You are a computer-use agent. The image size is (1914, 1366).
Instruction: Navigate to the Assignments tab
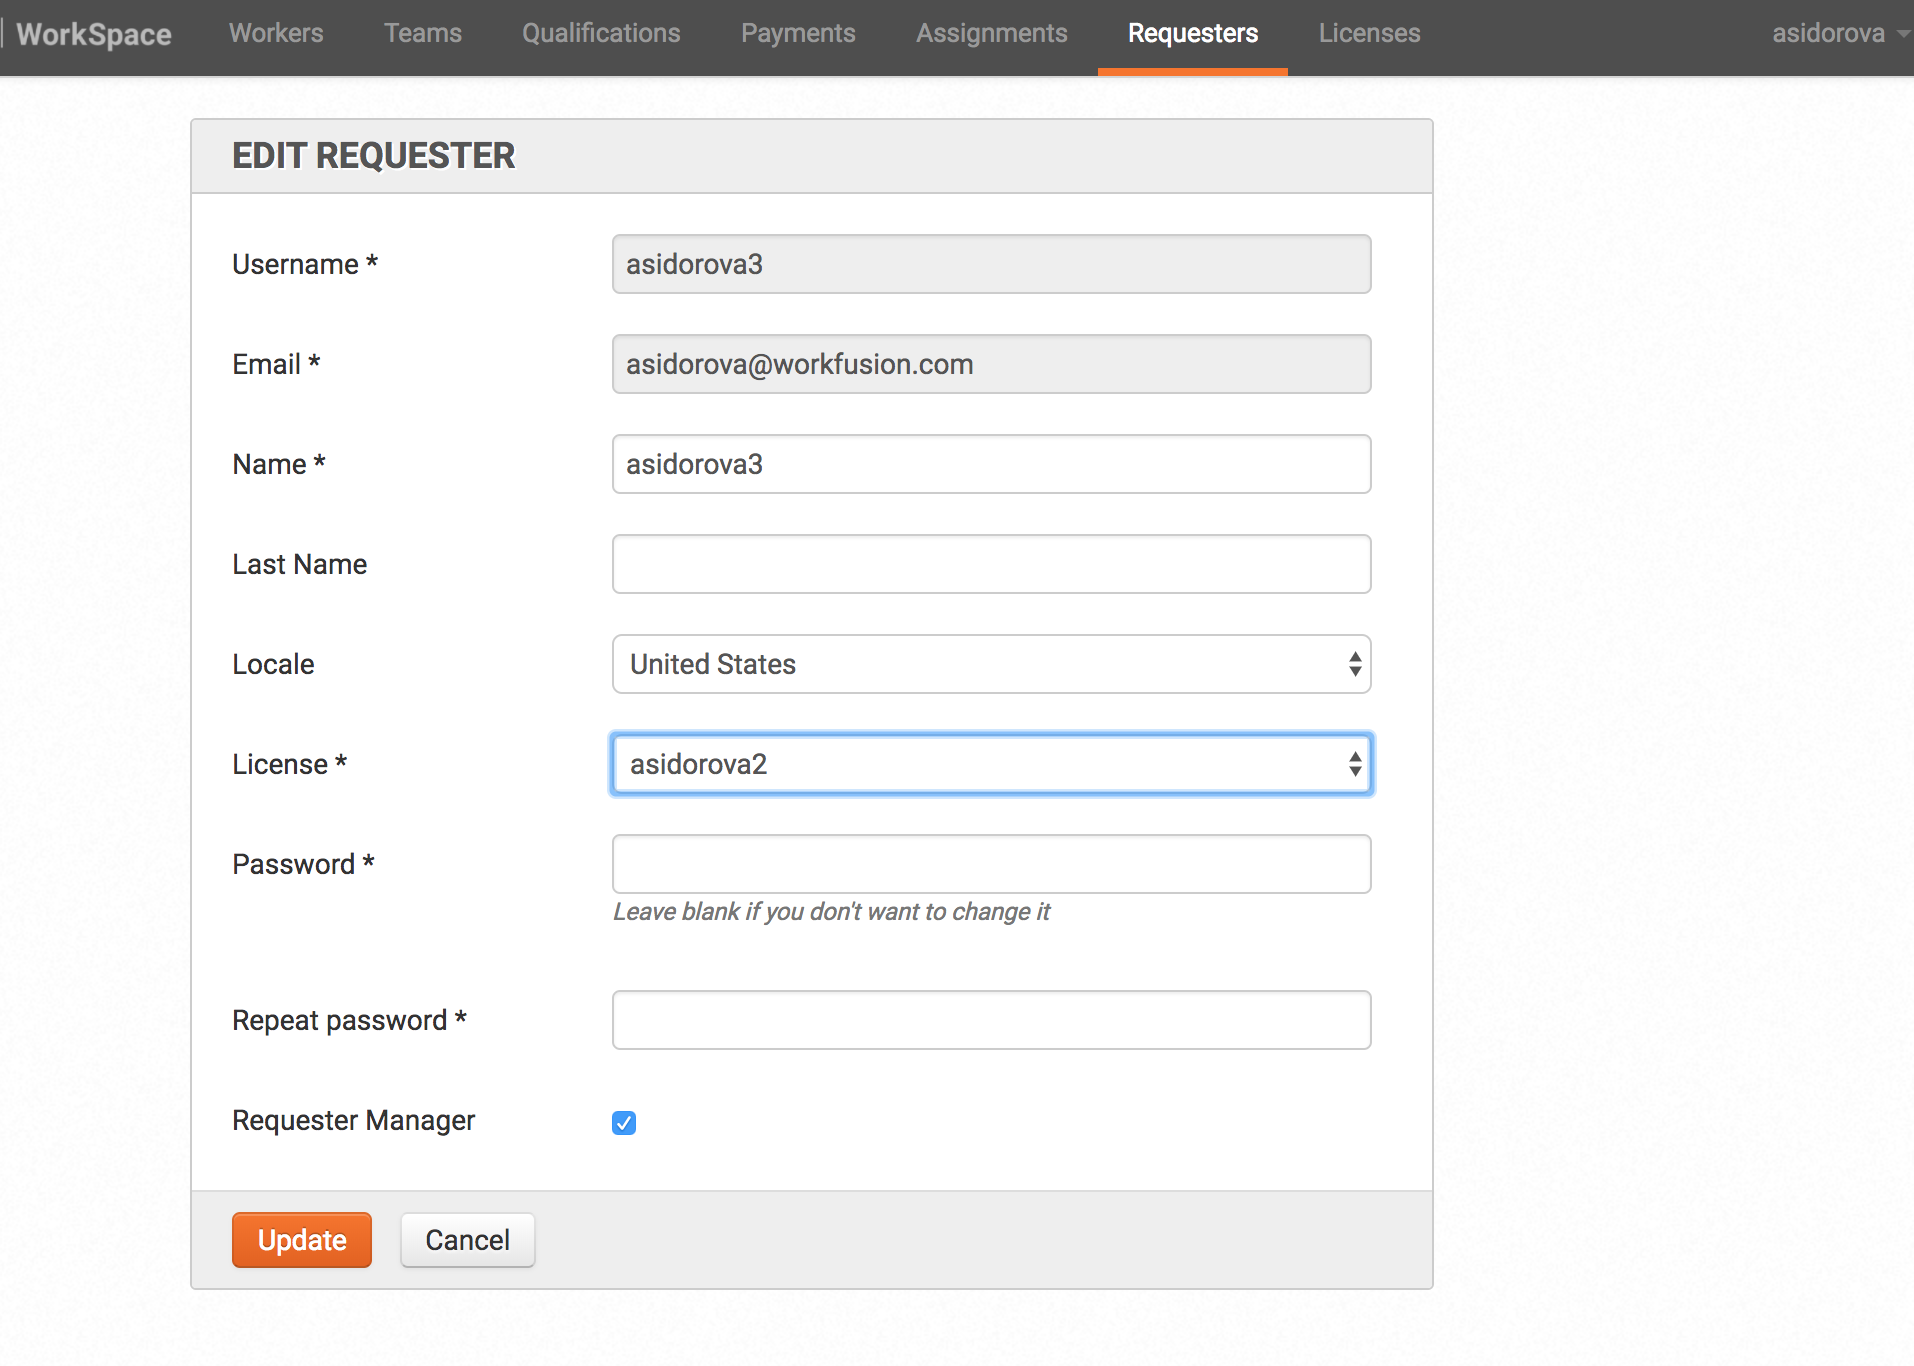click(x=992, y=33)
